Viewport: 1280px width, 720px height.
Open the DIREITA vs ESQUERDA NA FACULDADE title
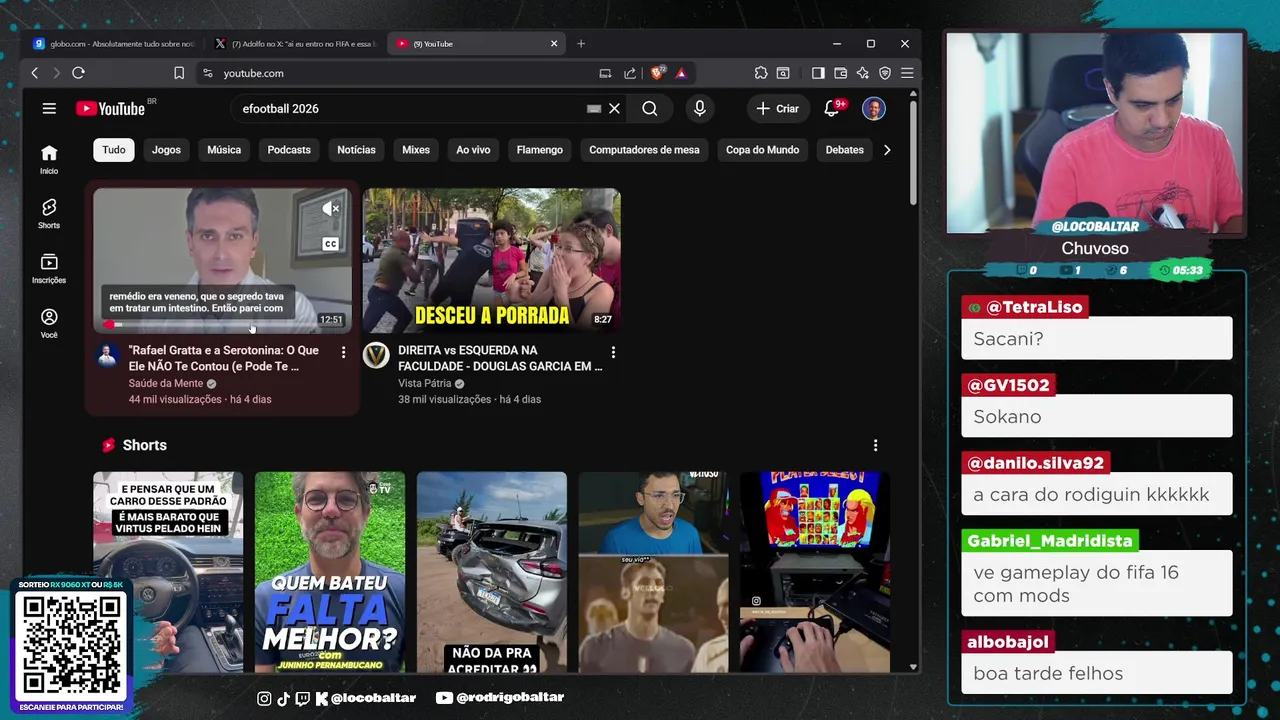tap(500, 358)
